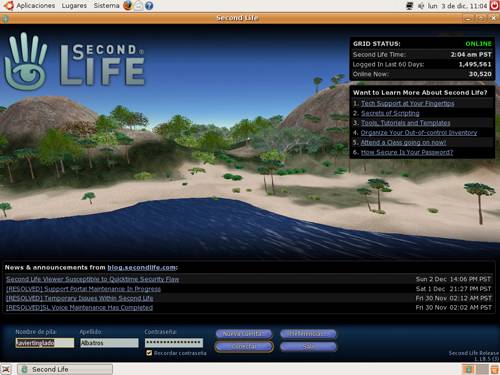This screenshot has height=375, width=500.
Task: Open the volume speaker icon
Action: [x=421, y=6]
